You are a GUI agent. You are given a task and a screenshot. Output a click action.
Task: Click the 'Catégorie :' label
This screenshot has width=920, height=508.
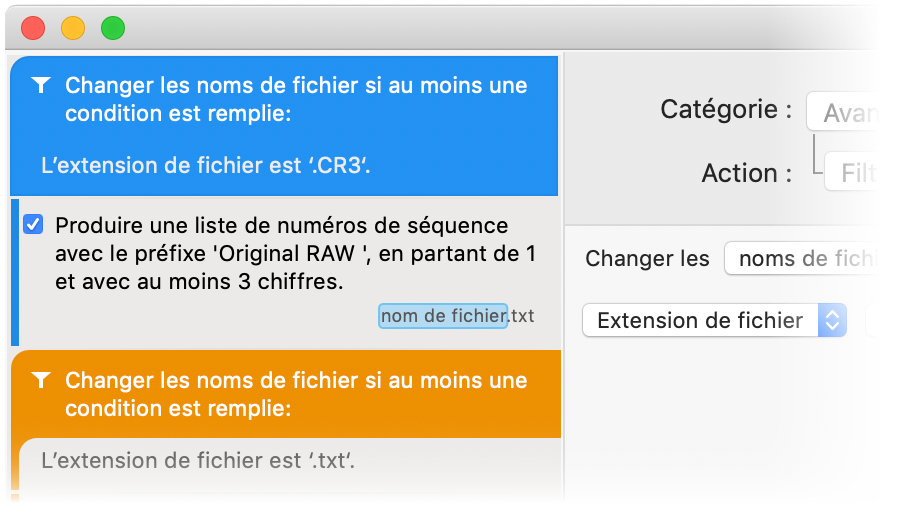tap(726, 110)
